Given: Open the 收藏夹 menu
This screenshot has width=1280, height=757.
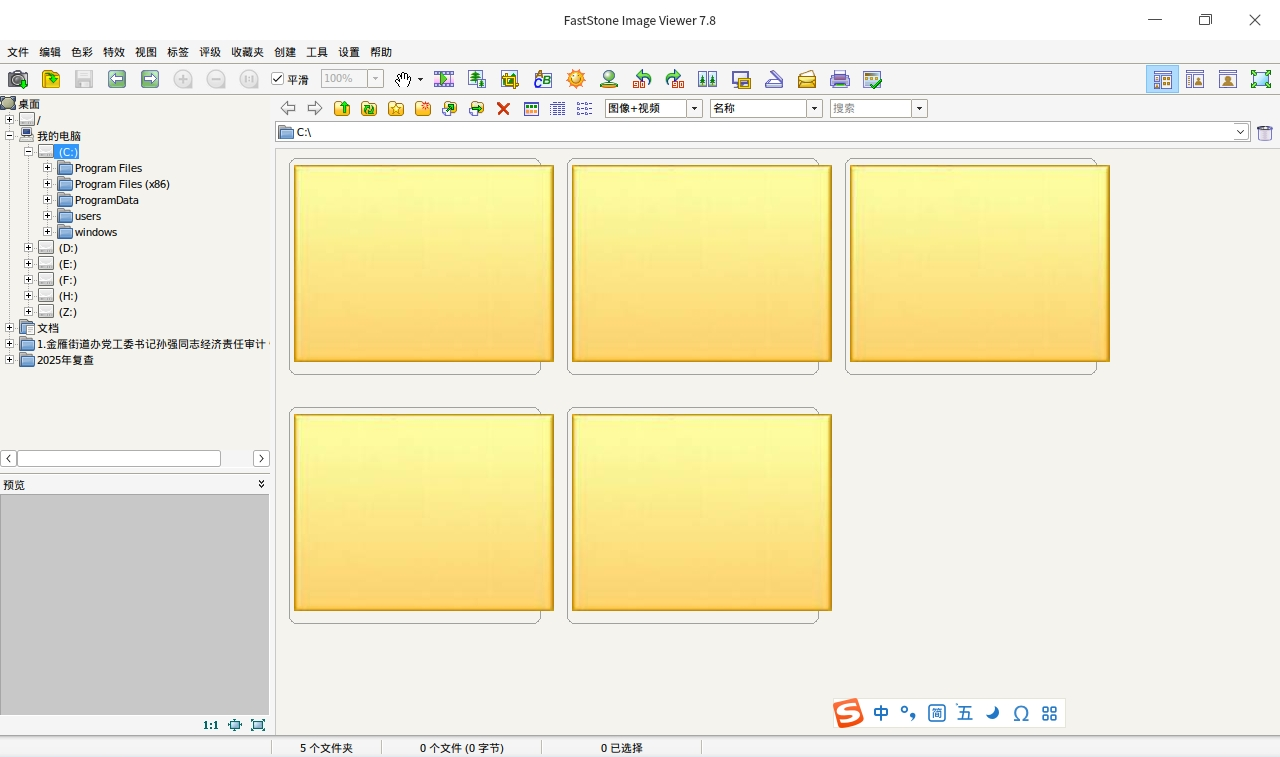Looking at the screenshot, I should 248,52.
